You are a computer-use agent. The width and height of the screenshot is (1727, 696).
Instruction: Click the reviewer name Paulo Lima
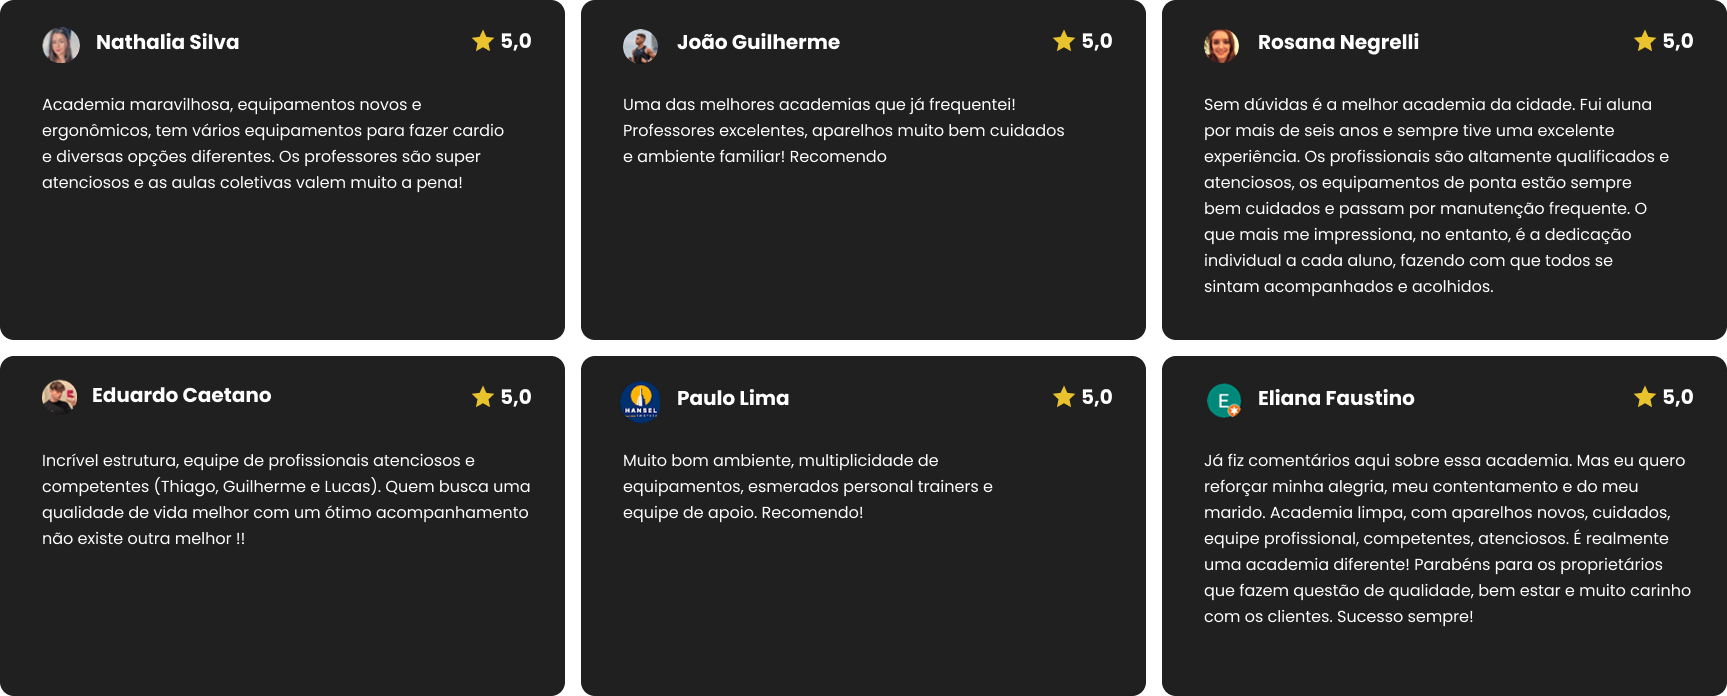coord(733,398)
